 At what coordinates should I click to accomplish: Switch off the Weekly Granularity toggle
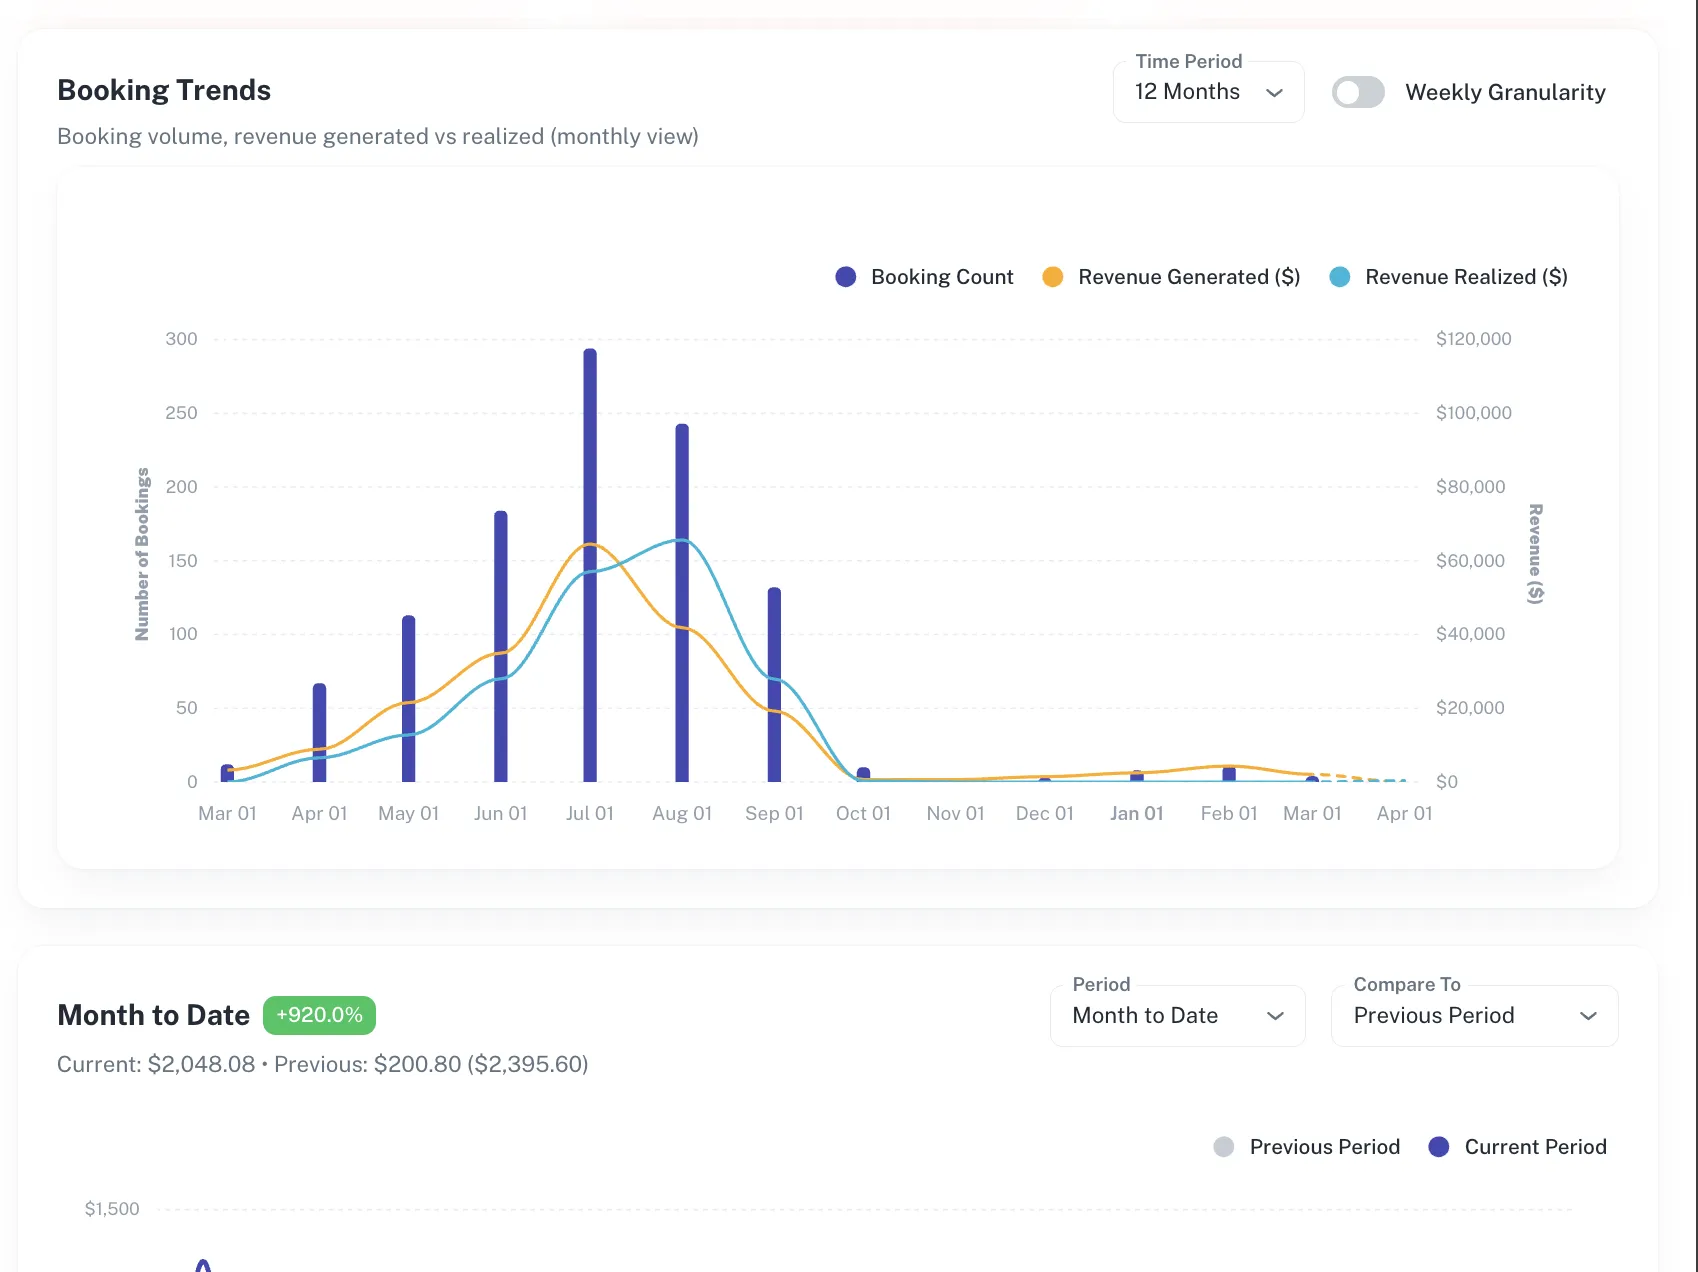1357,92
